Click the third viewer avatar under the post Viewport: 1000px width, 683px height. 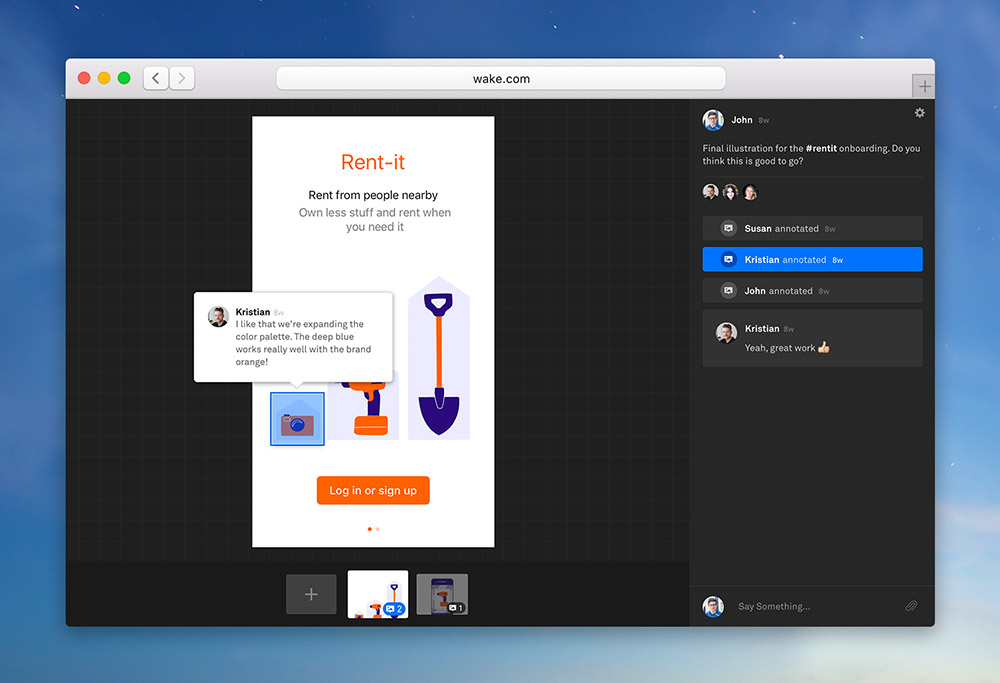coord(750,191)
